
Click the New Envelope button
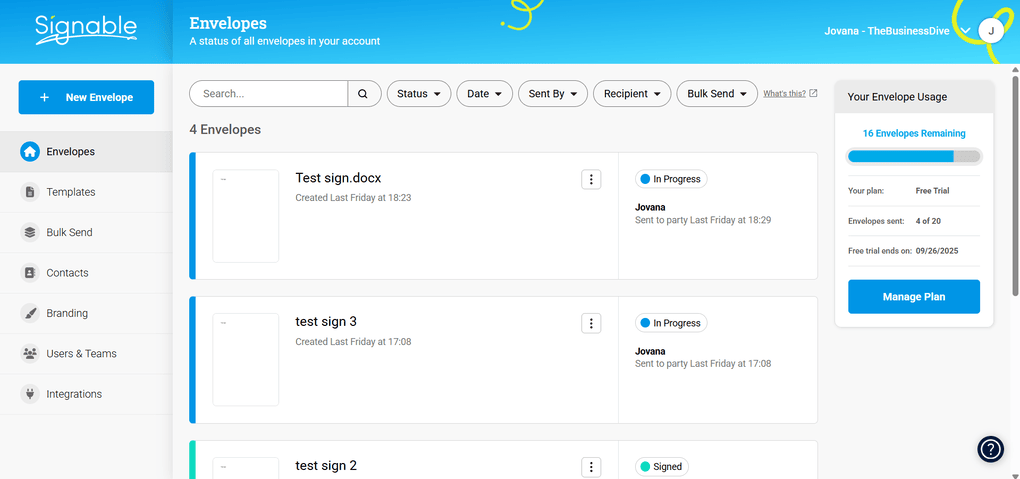86,97
